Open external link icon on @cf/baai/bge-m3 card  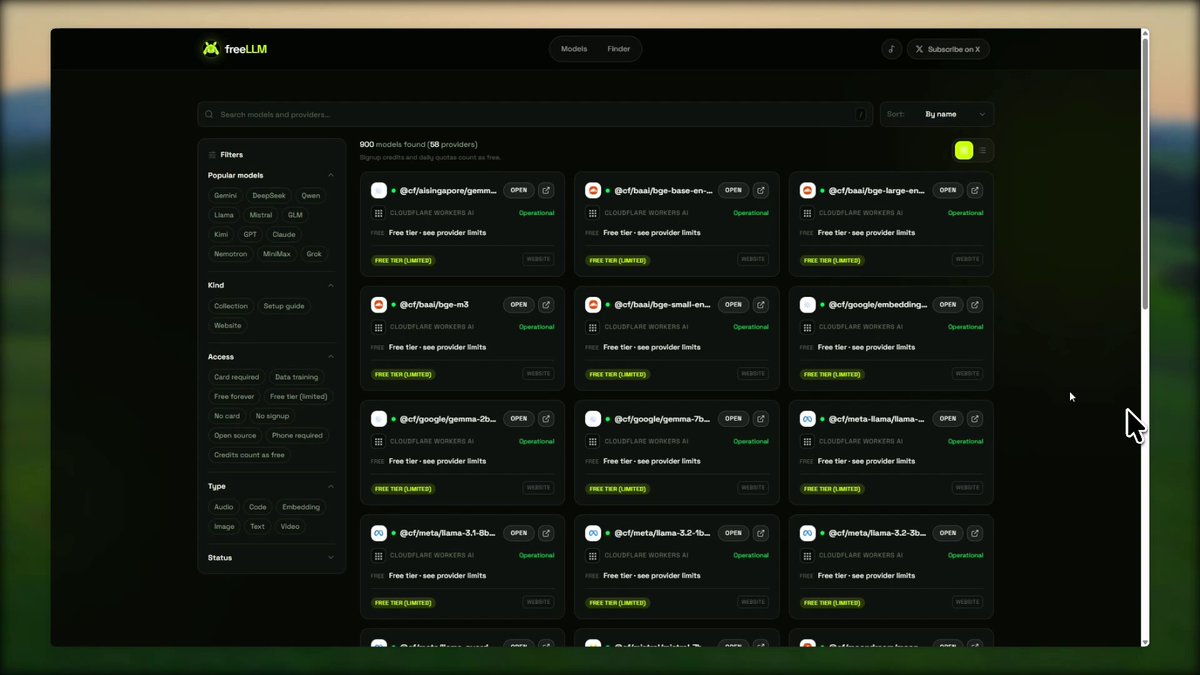(546, 305)
